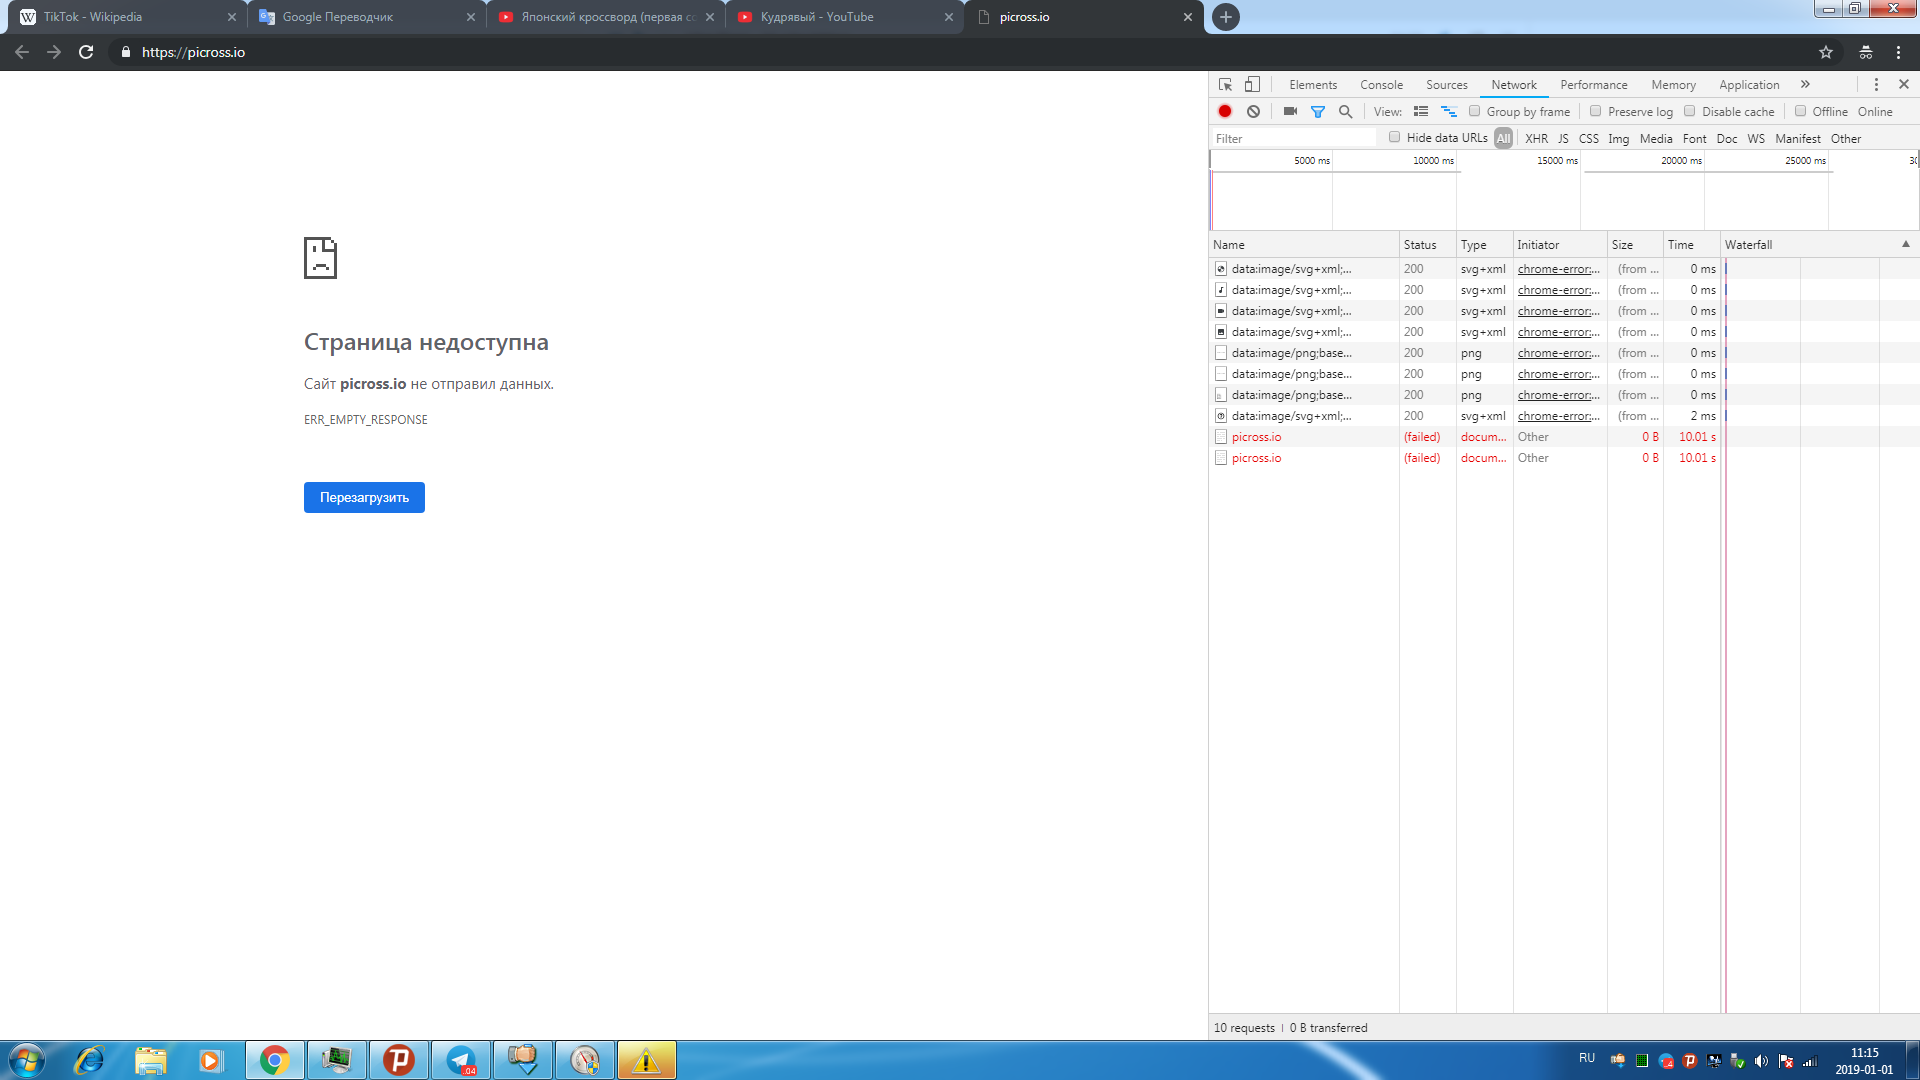The width and height of the screenshot is (1920, 1080).
Task: Open the Performance tab
Action: (x=1594, y=85)
